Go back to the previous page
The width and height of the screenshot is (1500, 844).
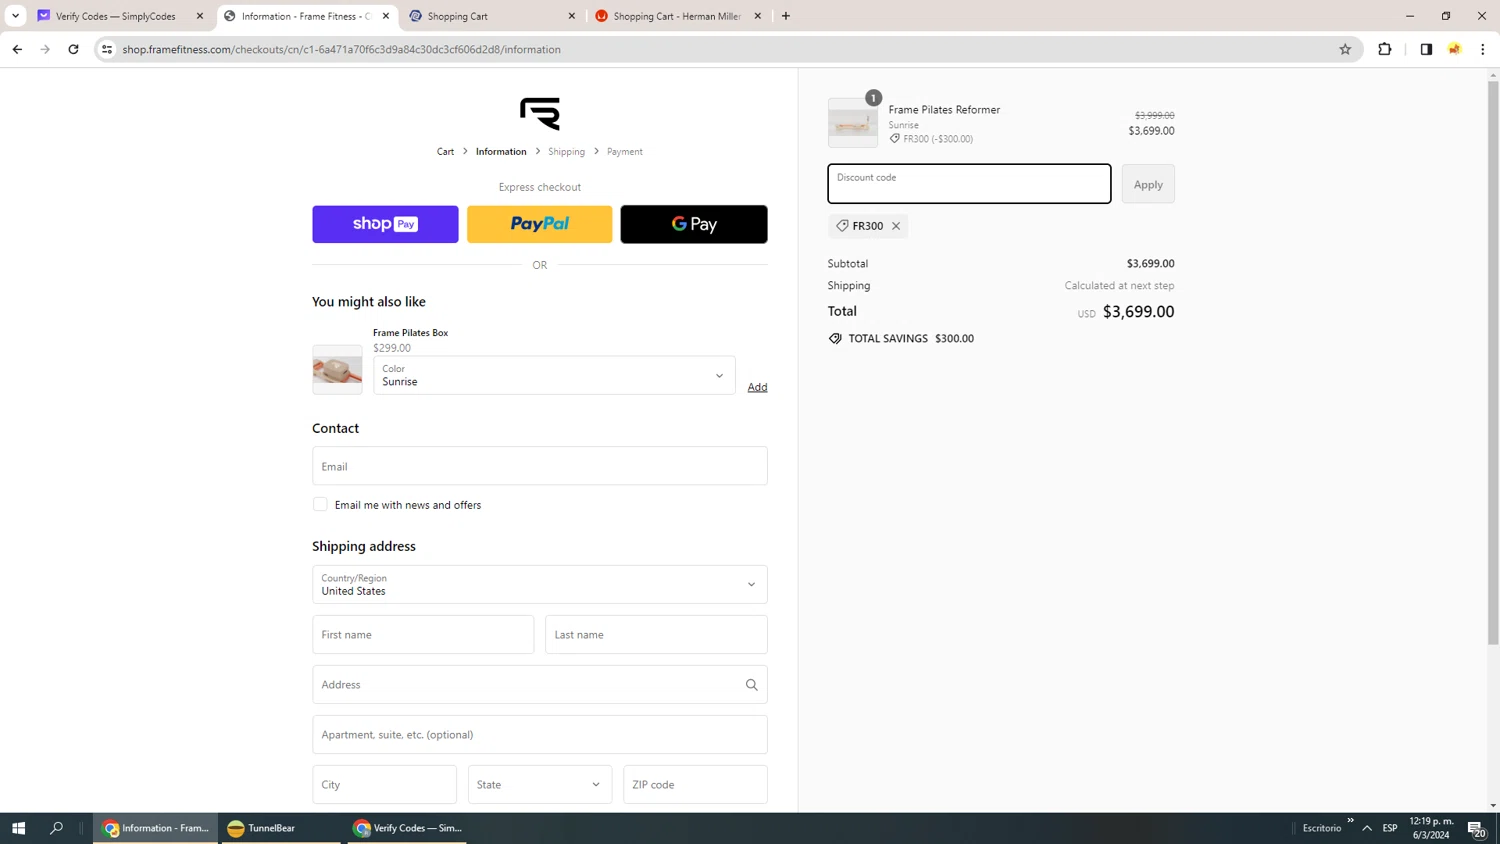click(17, 49)
